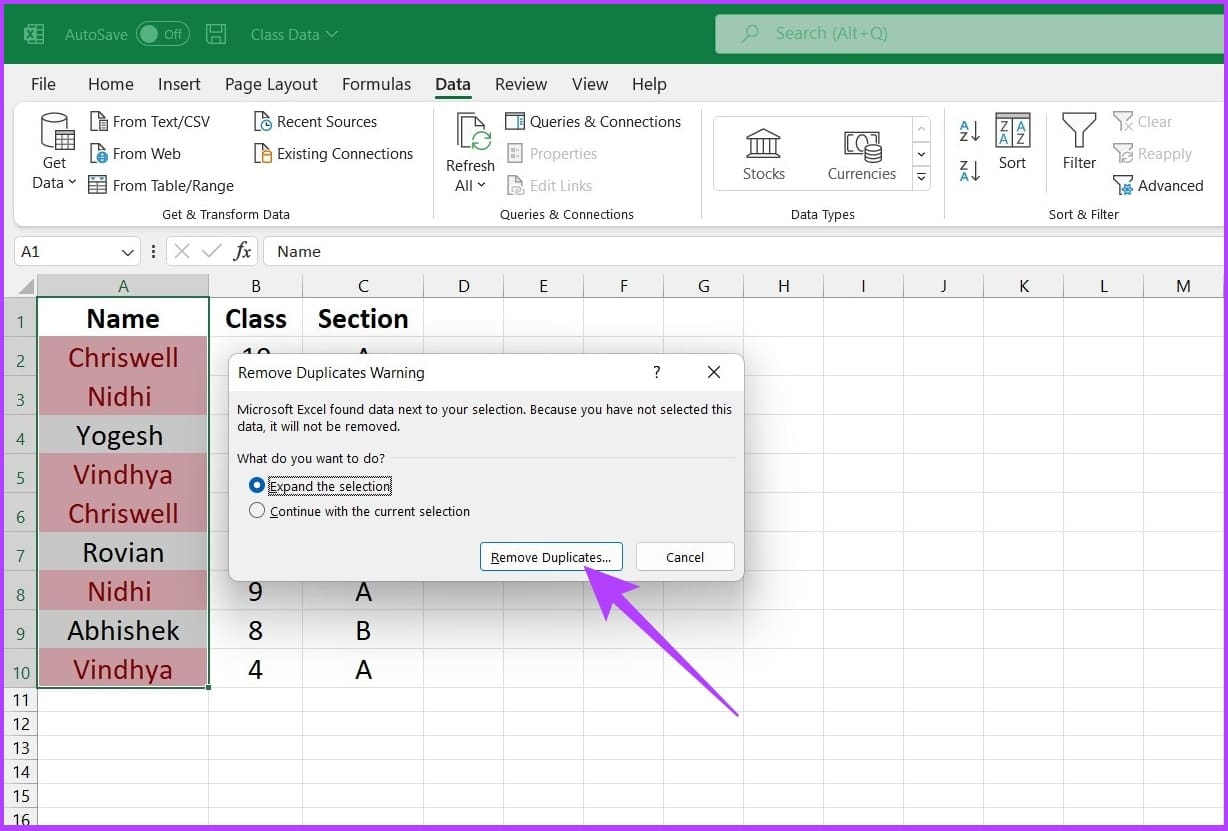Open Queries & Connections pane
Screen dimensions: 1228x831
[x=593, y=122]
